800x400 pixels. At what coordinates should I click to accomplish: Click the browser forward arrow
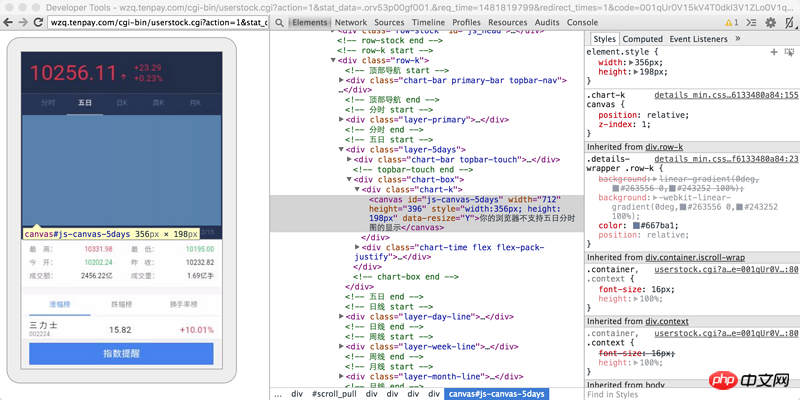pyautogui.click(x=23, y=22)
